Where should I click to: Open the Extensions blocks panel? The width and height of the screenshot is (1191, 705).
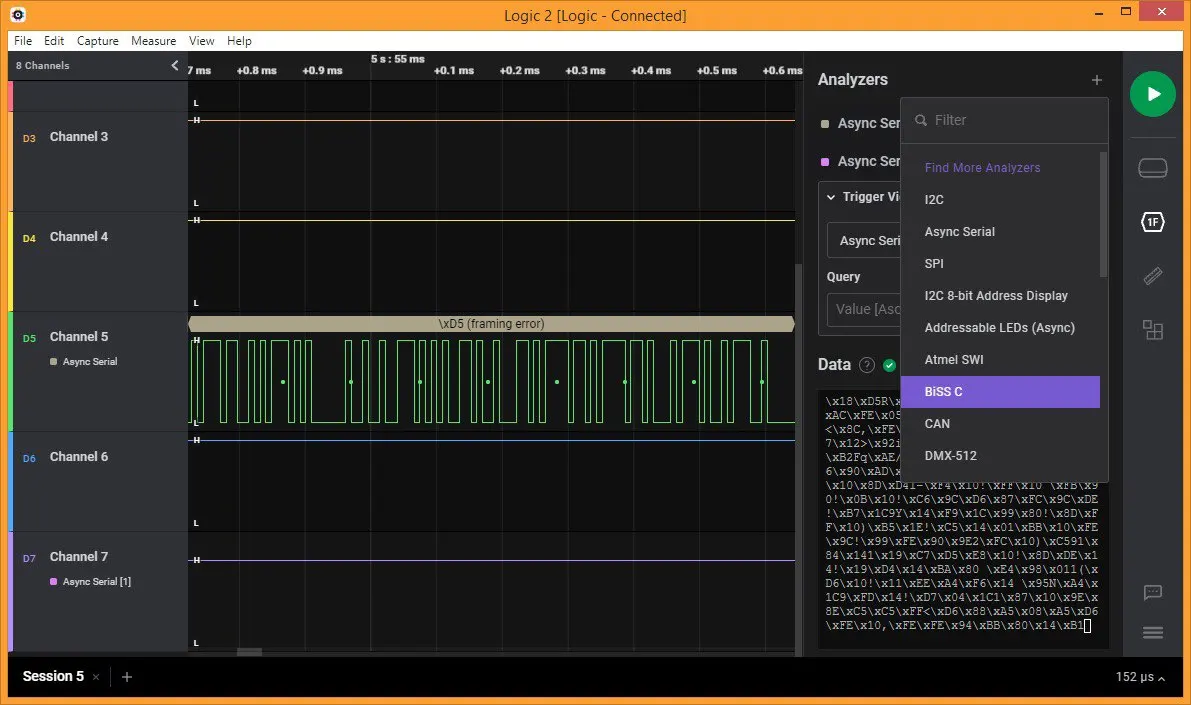click(1153, 330)
